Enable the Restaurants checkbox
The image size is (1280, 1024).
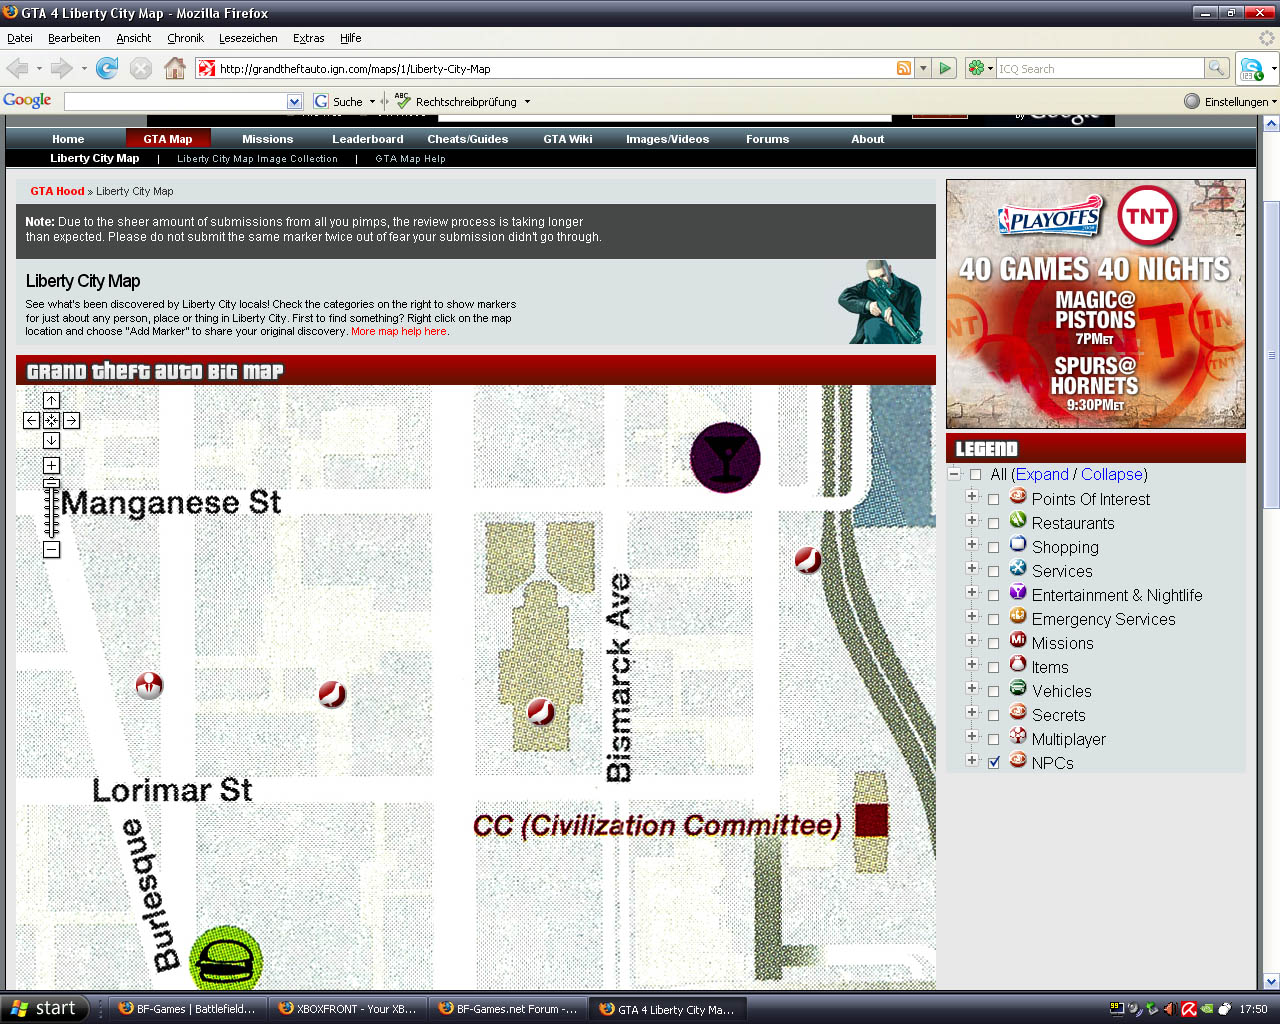point(993,523)
